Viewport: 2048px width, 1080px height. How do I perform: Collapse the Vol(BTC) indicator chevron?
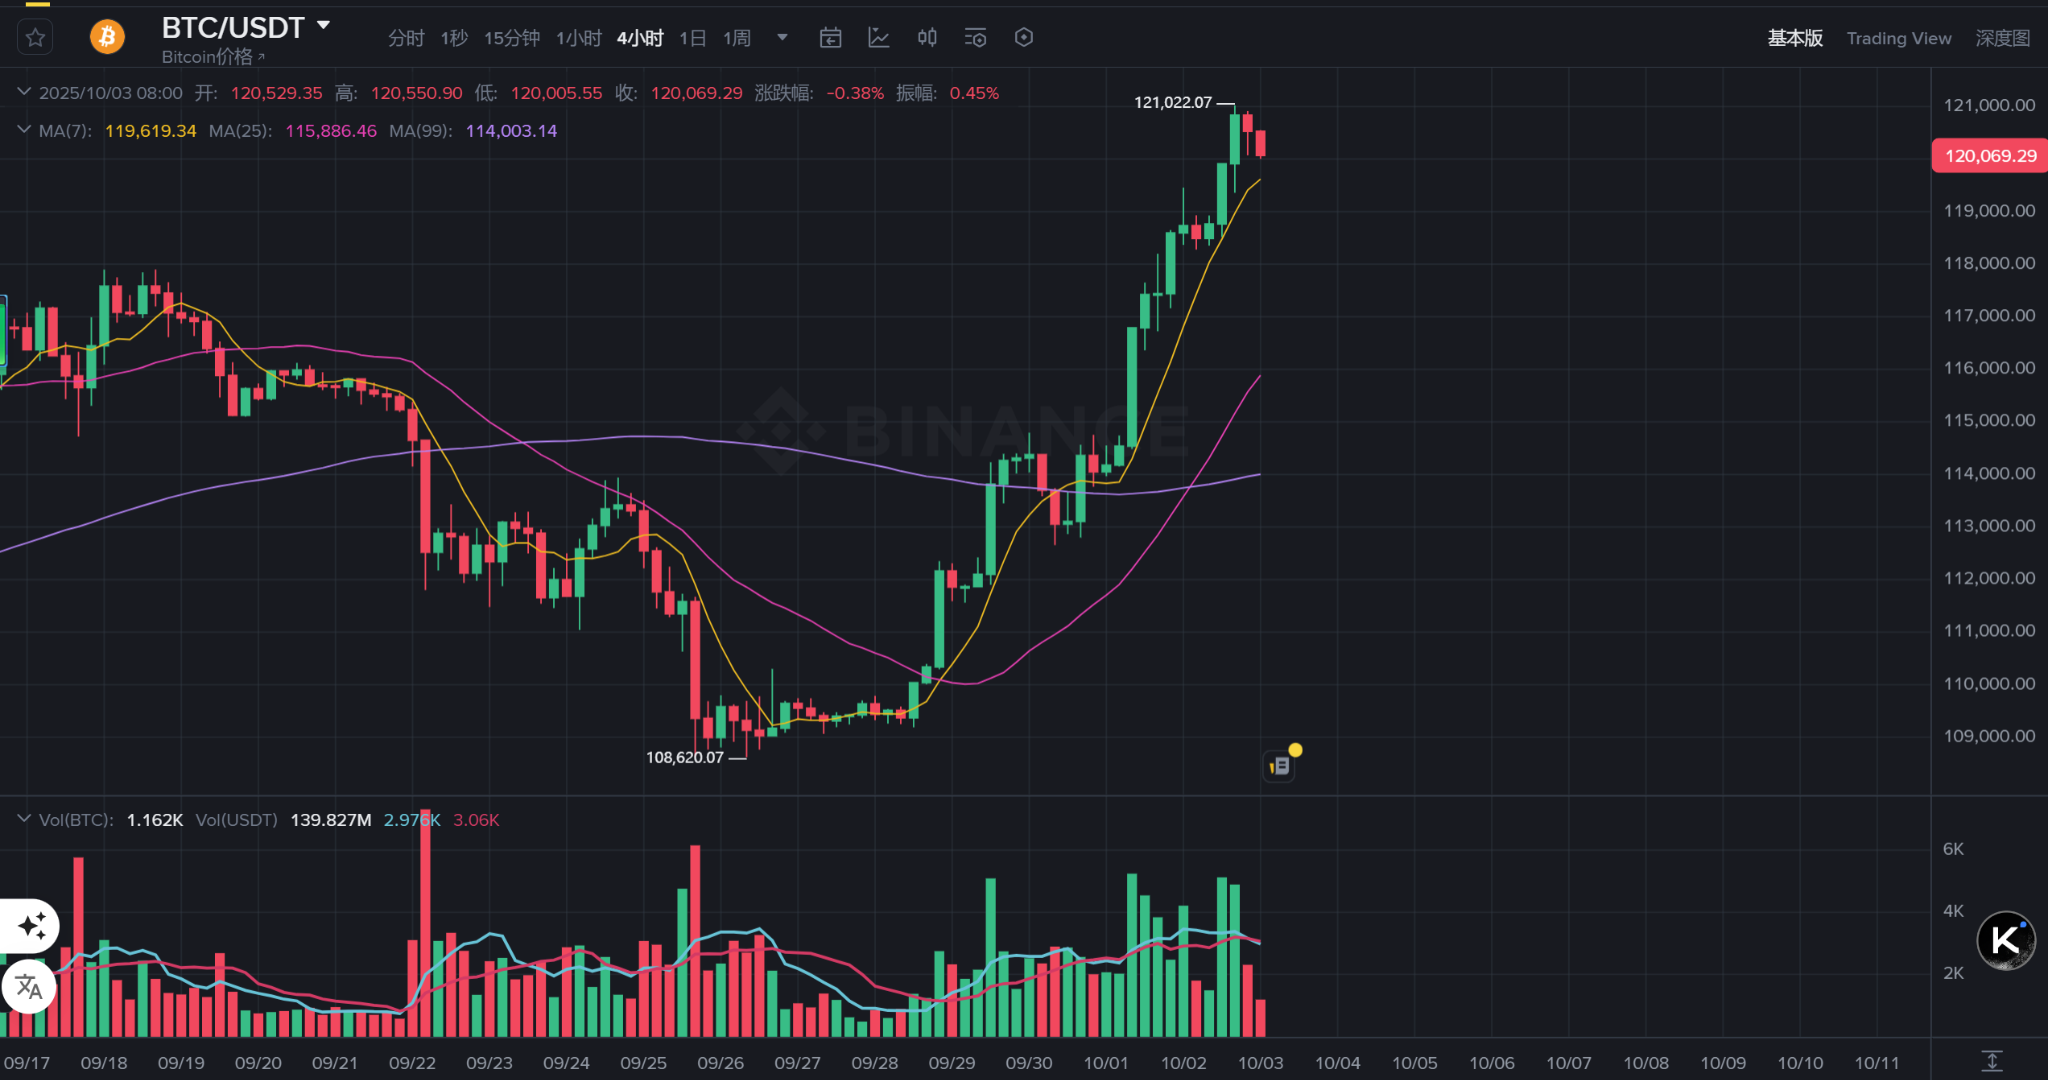point(24,819)
